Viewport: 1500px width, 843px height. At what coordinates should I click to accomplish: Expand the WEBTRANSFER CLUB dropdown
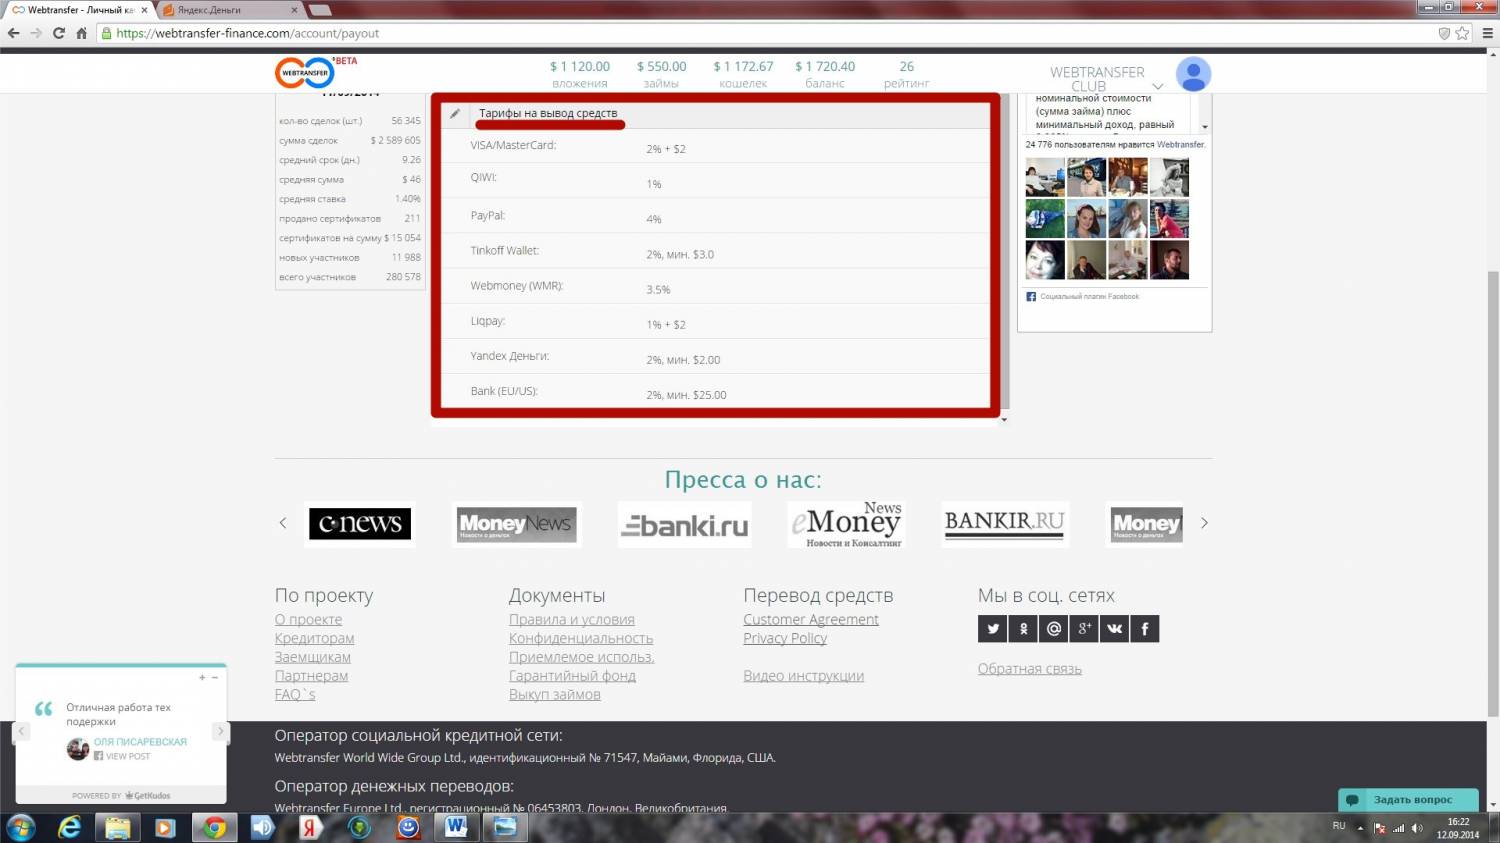tap(1158, 86)
